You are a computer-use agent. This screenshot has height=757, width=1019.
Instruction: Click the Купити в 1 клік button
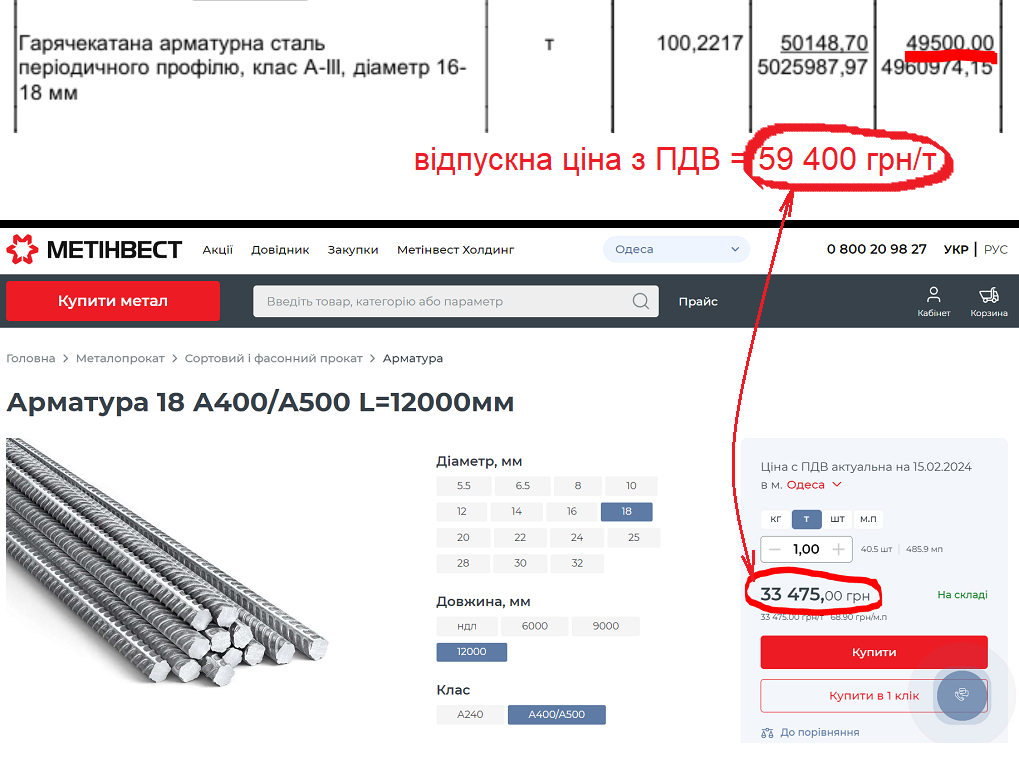[x=874, y=696]
